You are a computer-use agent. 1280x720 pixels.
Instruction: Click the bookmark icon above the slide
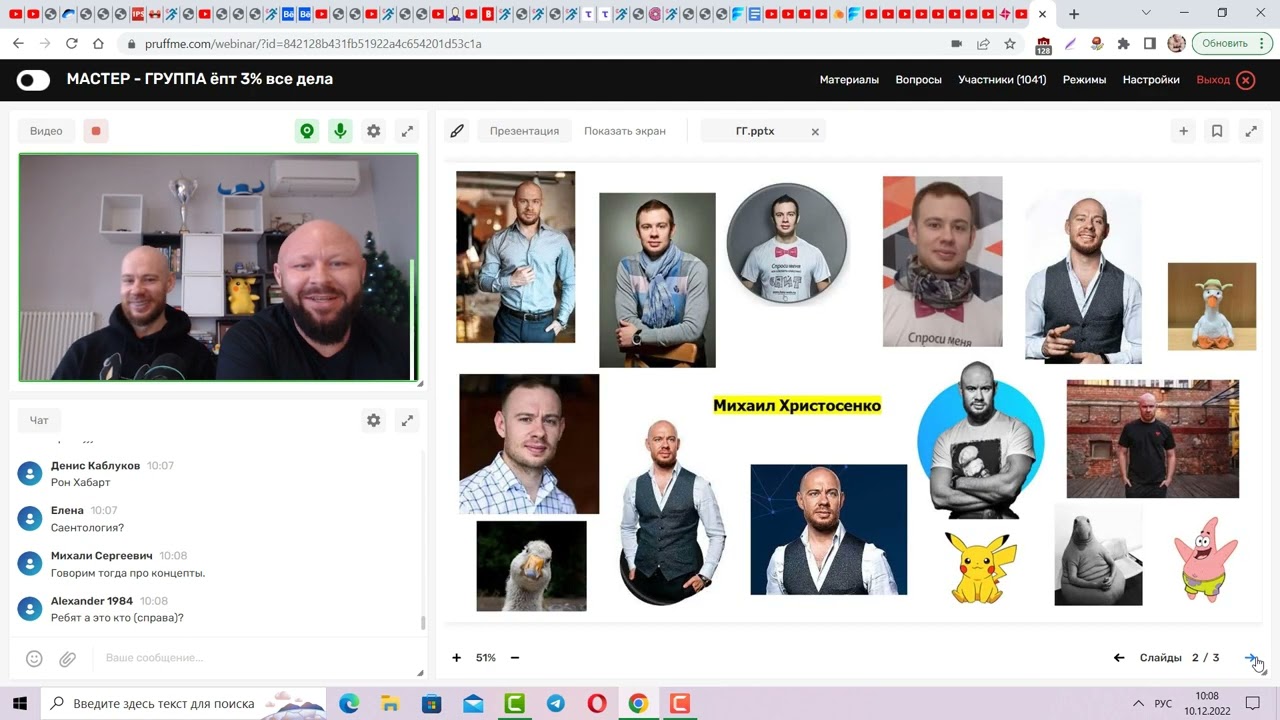[1217, 131]
